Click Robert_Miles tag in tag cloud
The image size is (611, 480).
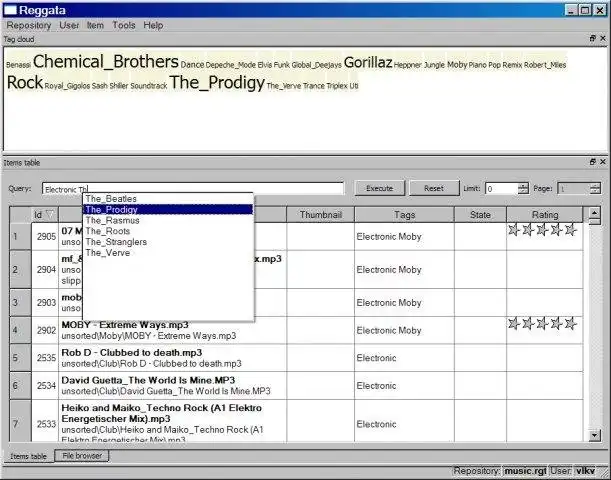545,65
